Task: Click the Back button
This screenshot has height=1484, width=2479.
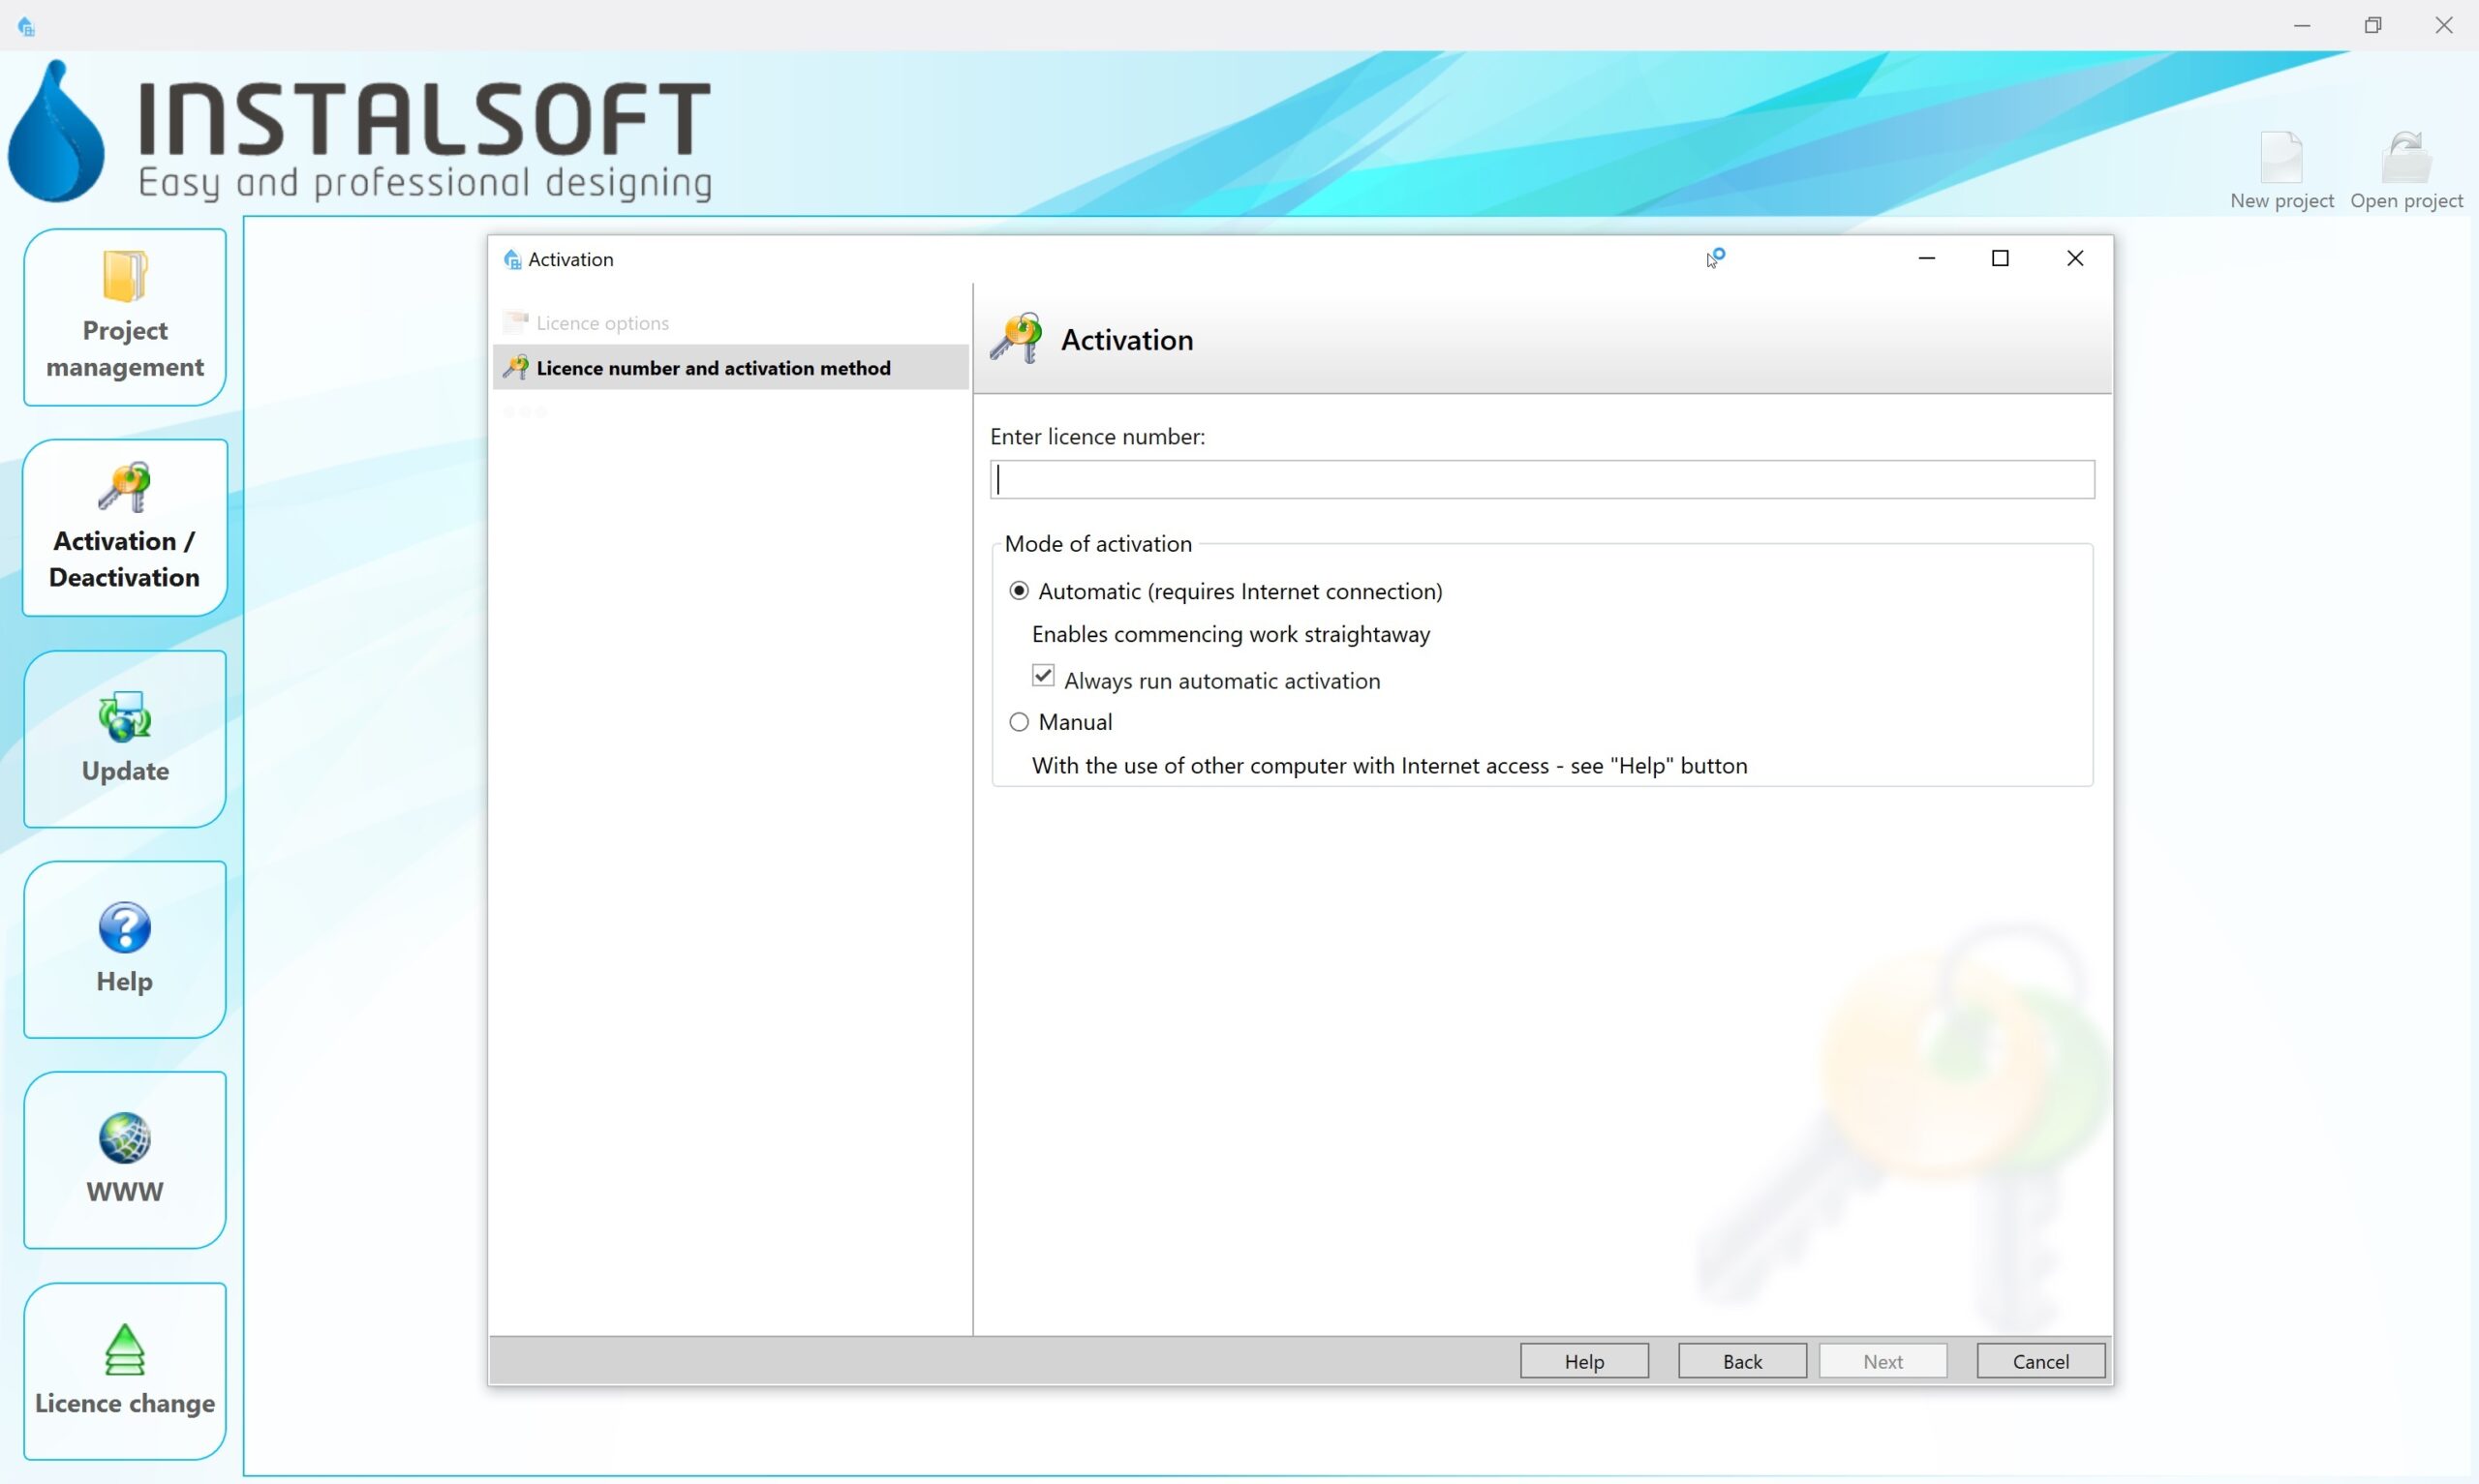Action: pos(1742,1361)
